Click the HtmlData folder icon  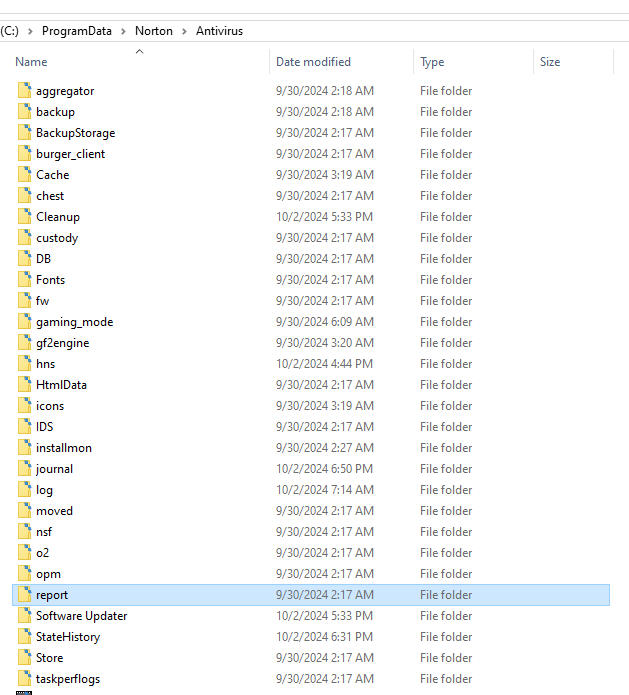[25, 384]
